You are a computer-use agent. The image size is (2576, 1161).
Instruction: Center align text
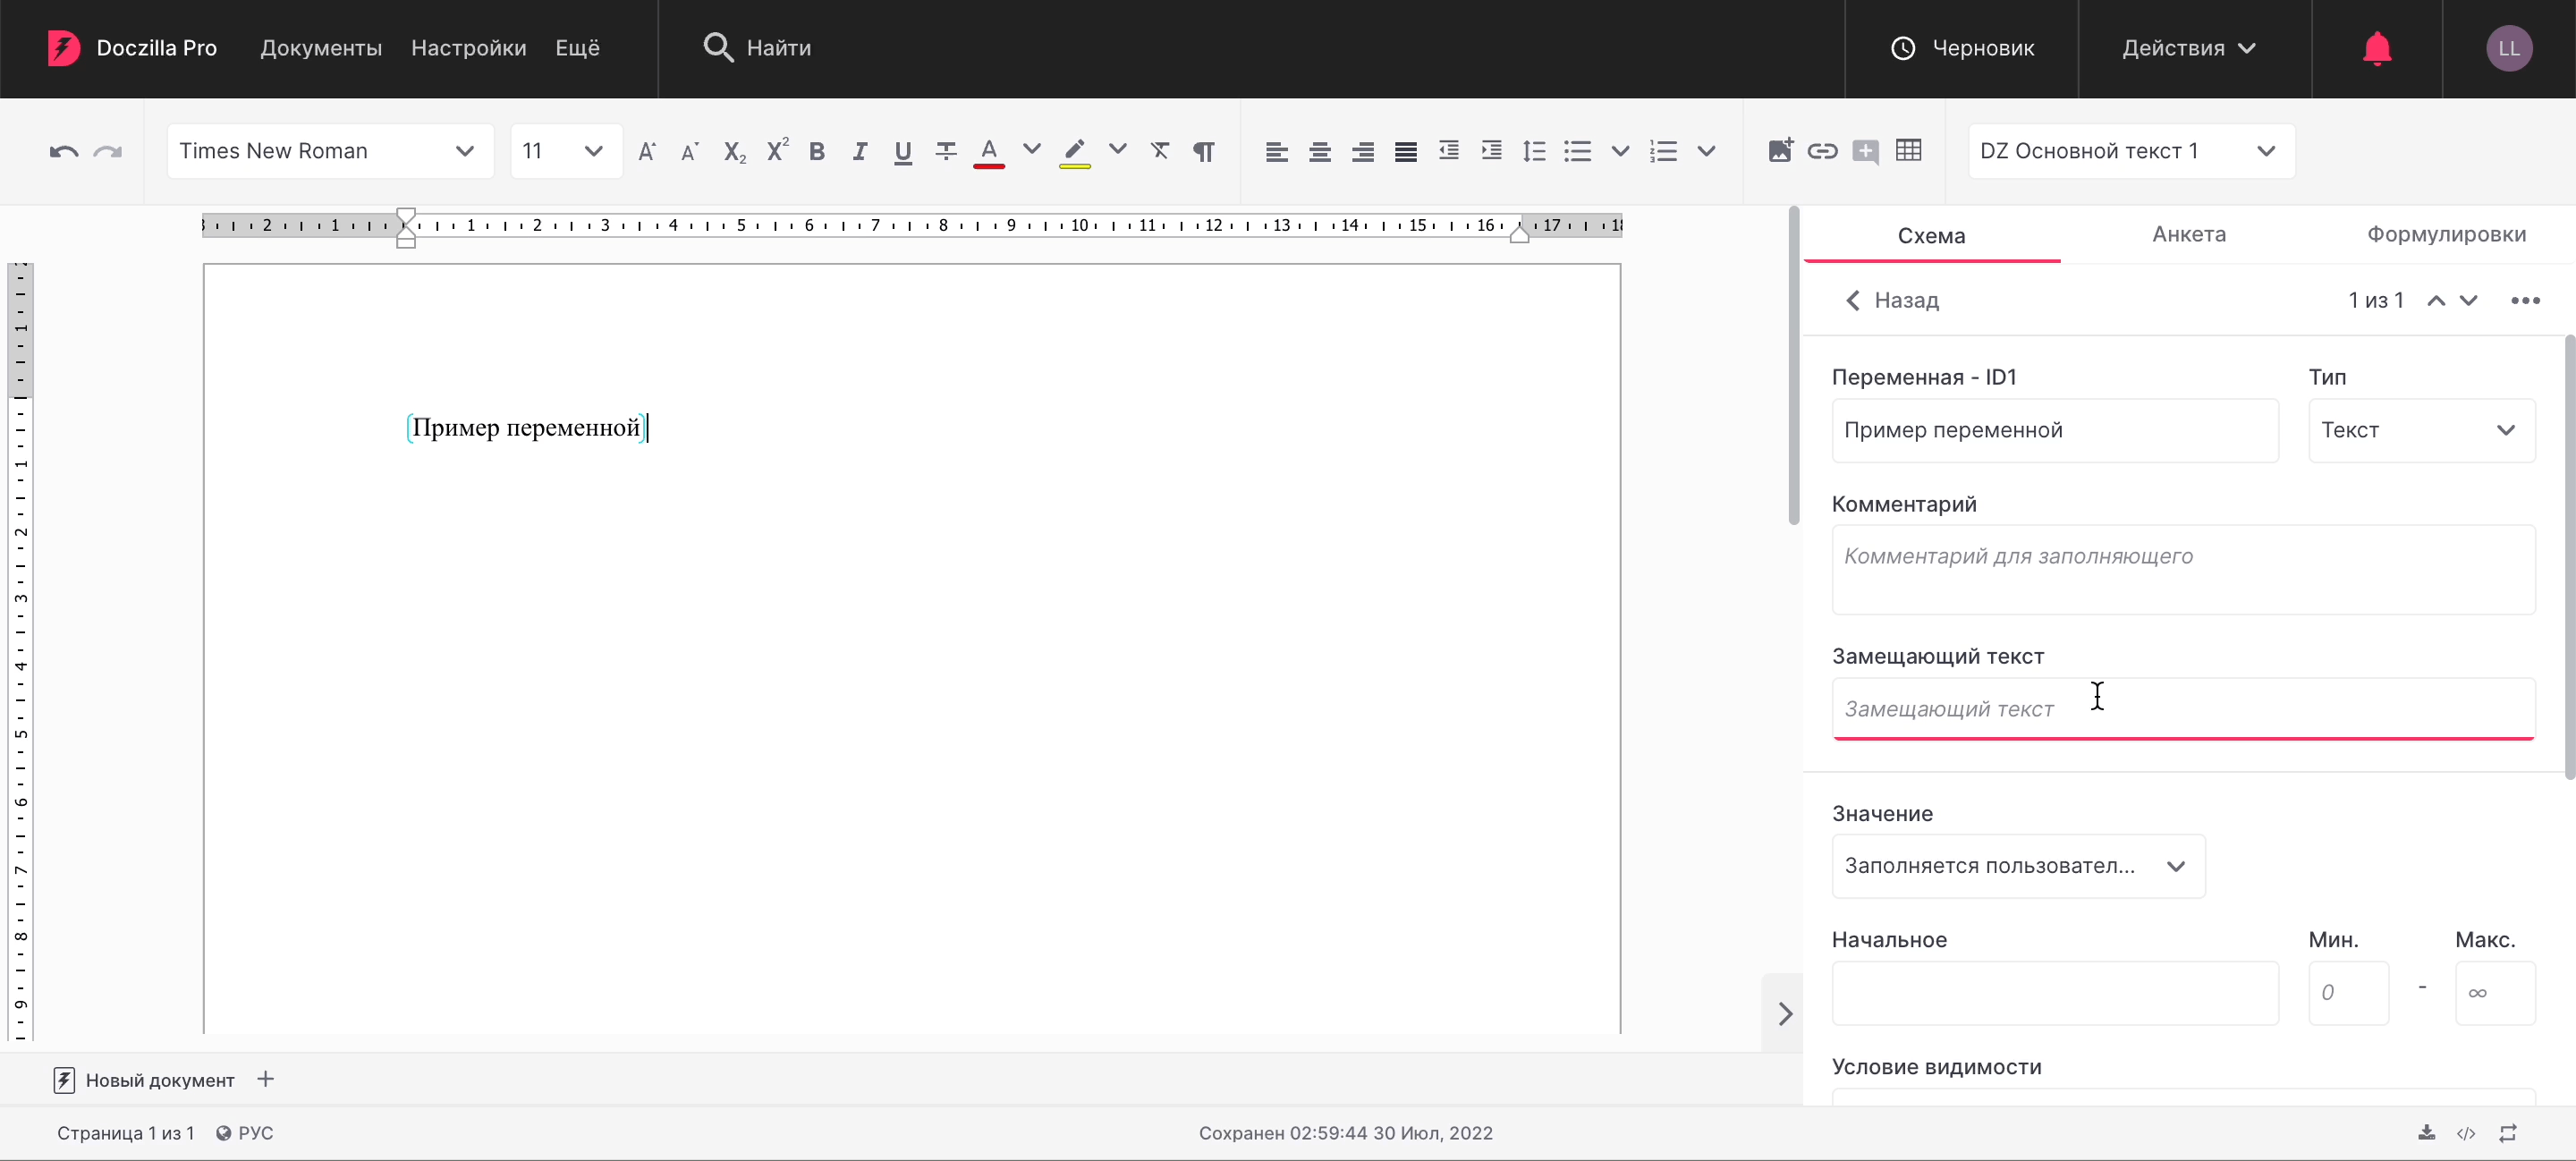1320,152
